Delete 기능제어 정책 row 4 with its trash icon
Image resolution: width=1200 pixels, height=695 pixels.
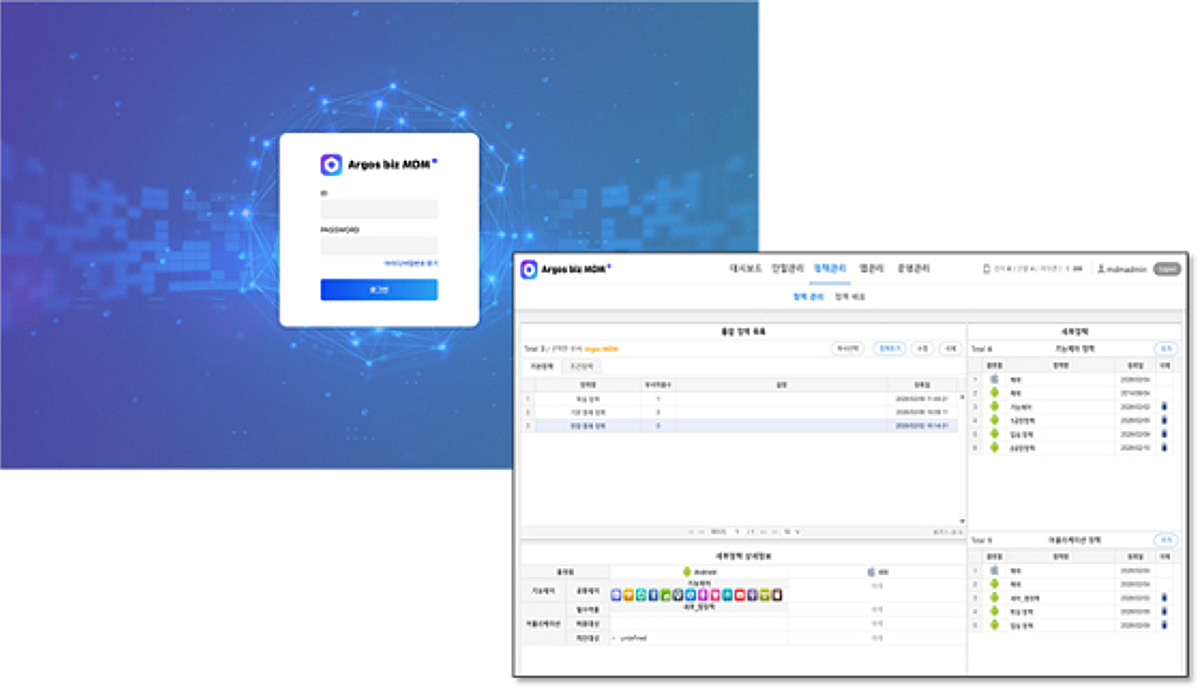1163,420
